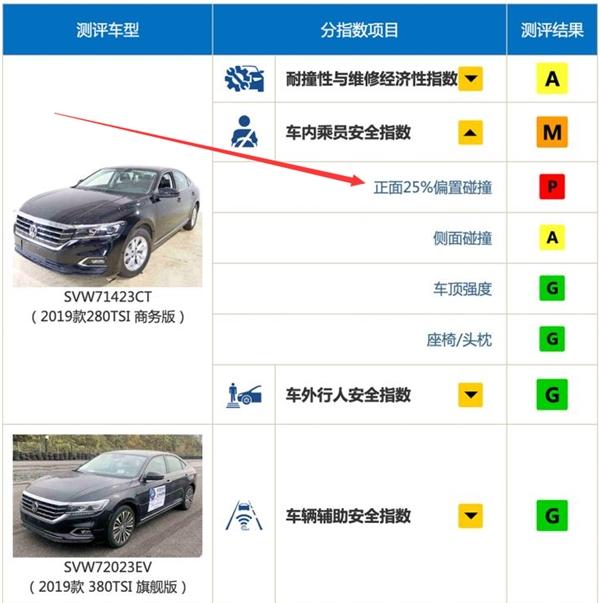The height and width of the screenshot is (603, 600).
Task: Click the 280TSI 商务版 car photo
Action: pos(107,226)
